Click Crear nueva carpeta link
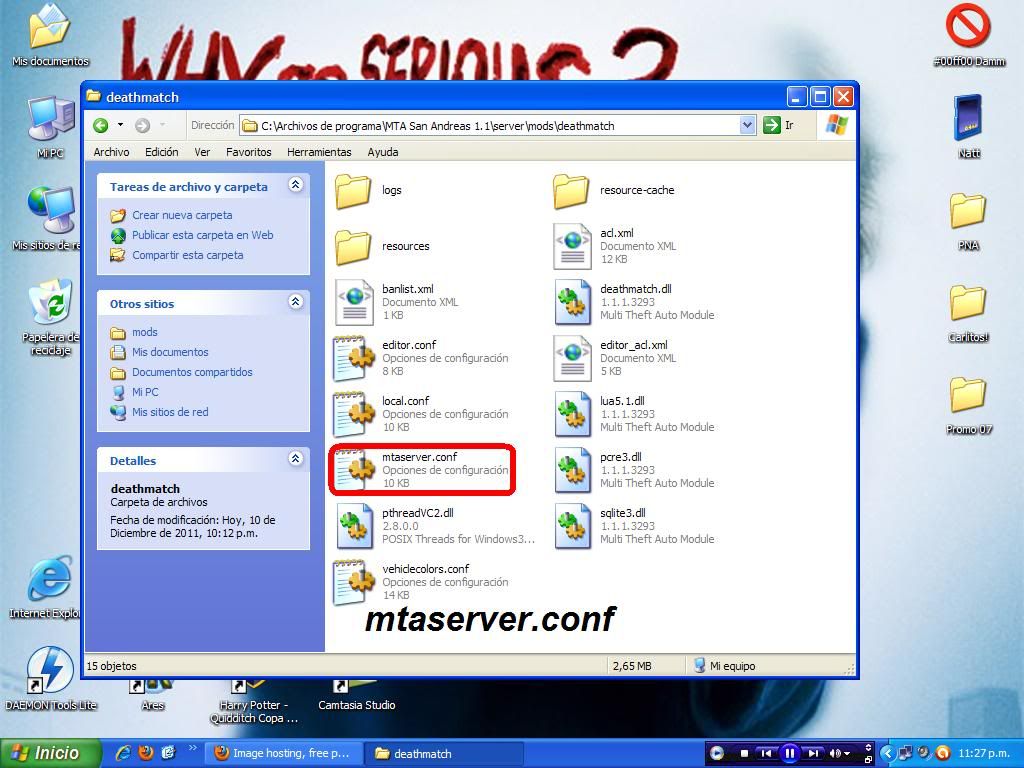1024x768 pixels. tap(182, 215)
